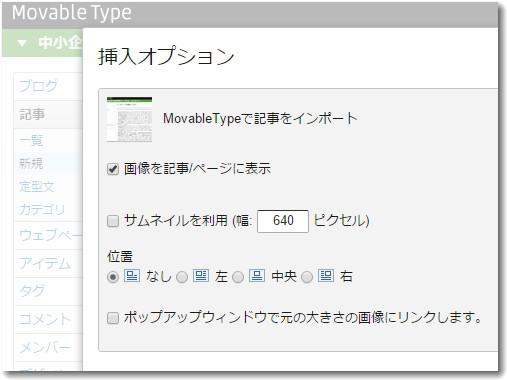This screenshot has width=507, height=380.
Task: Click the 'カテゴリ' sidebar link
Action: click(x=42, y=210)
